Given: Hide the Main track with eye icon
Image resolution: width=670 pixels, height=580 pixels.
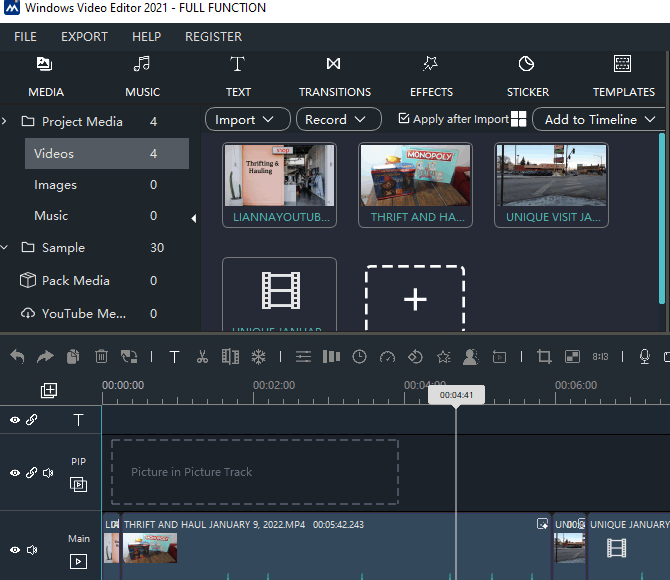Looking at the screenshot, I should click(x=15, y=550).
